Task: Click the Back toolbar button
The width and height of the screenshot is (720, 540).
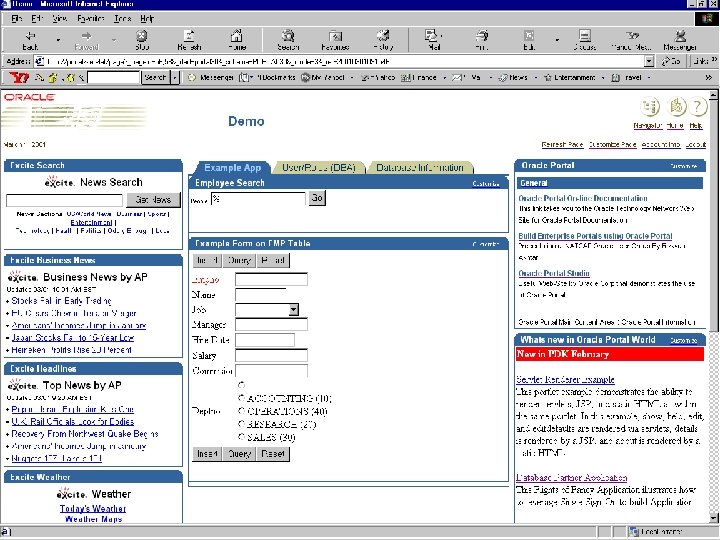Action: (30, 40)
